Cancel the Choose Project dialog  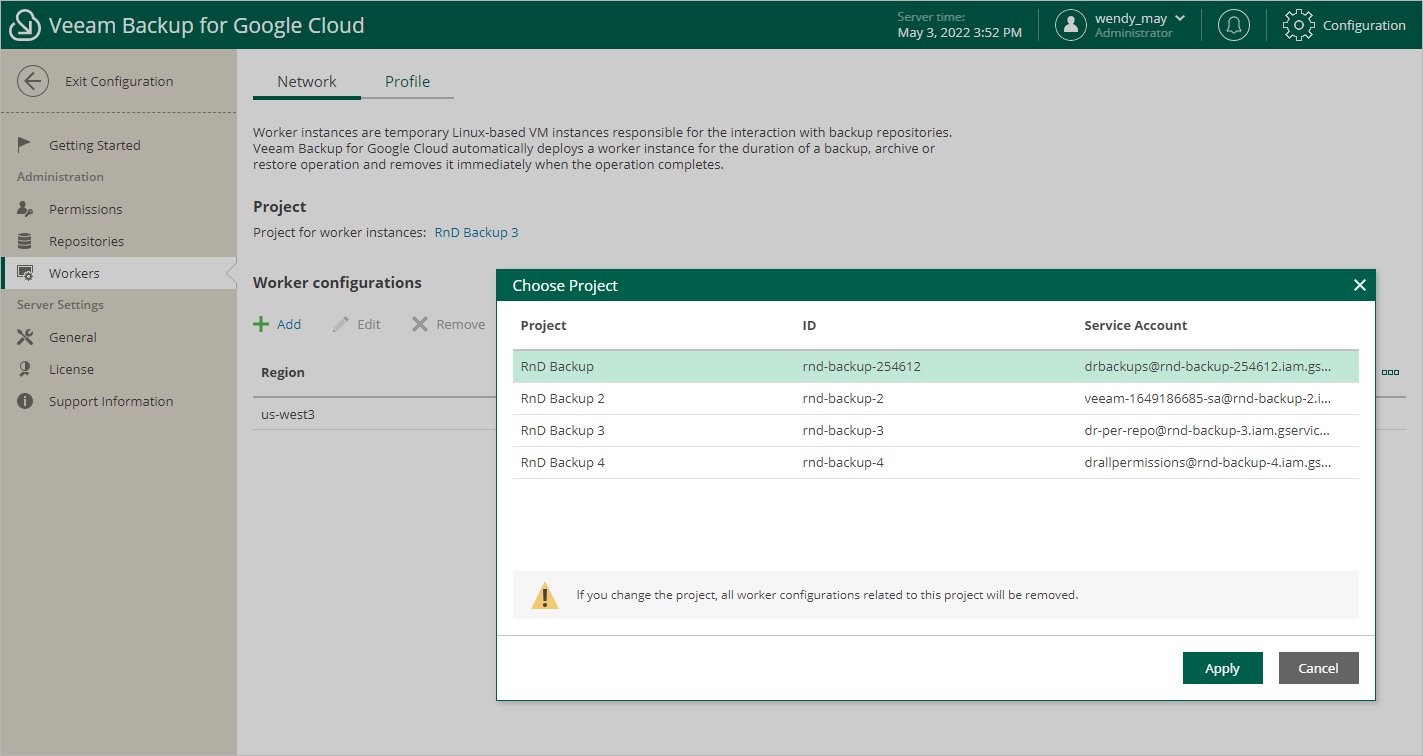[1318, 668]
